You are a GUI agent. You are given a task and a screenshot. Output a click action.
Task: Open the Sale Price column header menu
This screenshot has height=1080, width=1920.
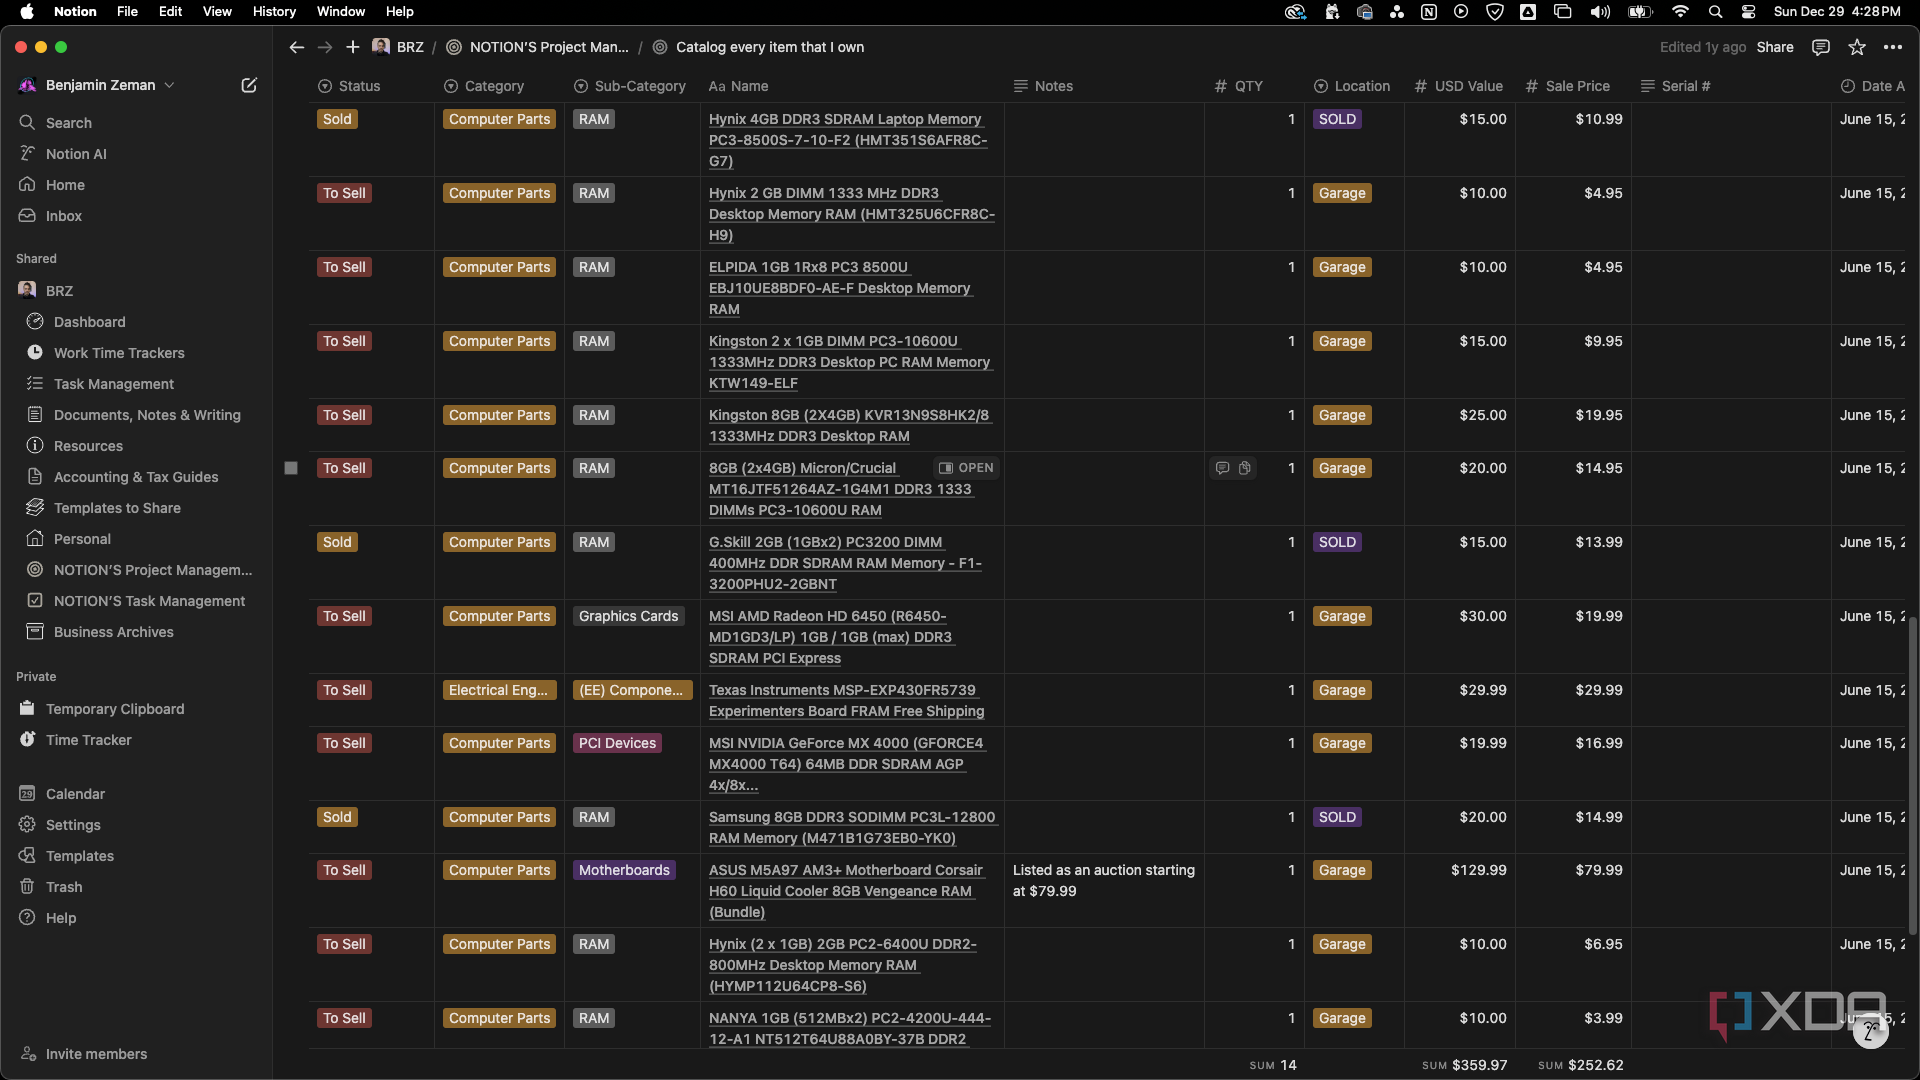click(x=1567, y=86)
